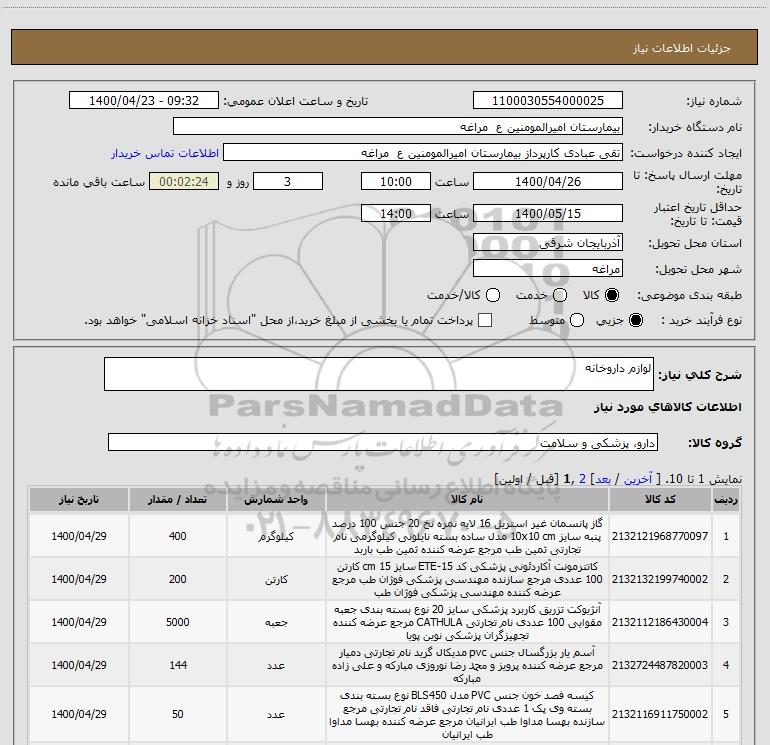Click the unit کیلوگرم in row 1
770x745 pixels.
click(x=276, y=536)
